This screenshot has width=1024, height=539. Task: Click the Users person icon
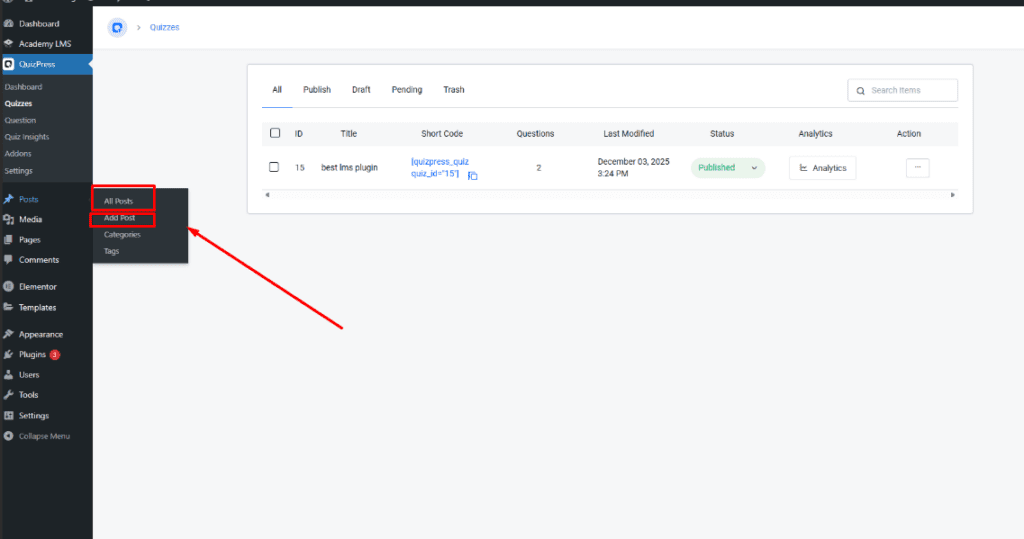click(8, 374)
